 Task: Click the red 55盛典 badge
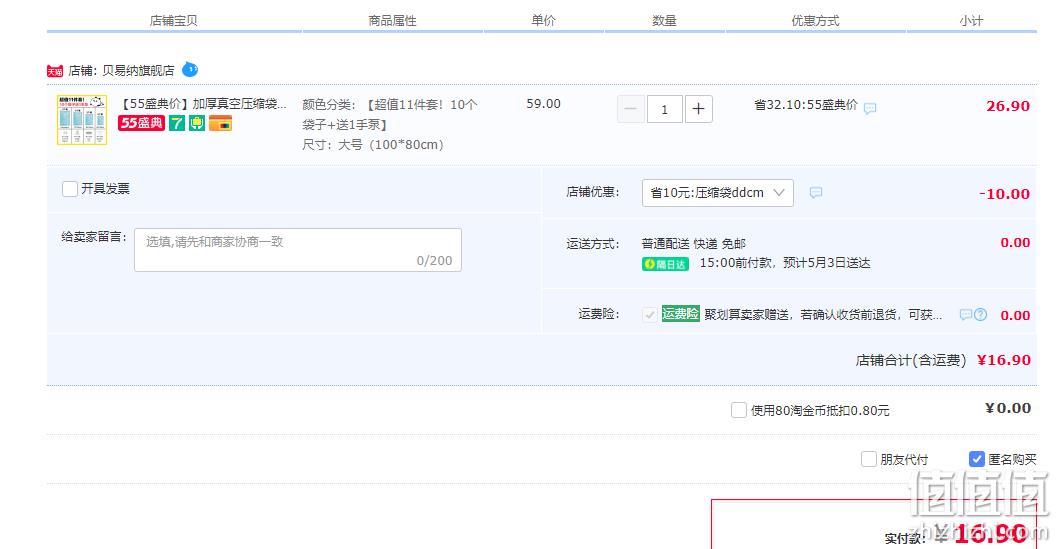[x=141, y=123]
